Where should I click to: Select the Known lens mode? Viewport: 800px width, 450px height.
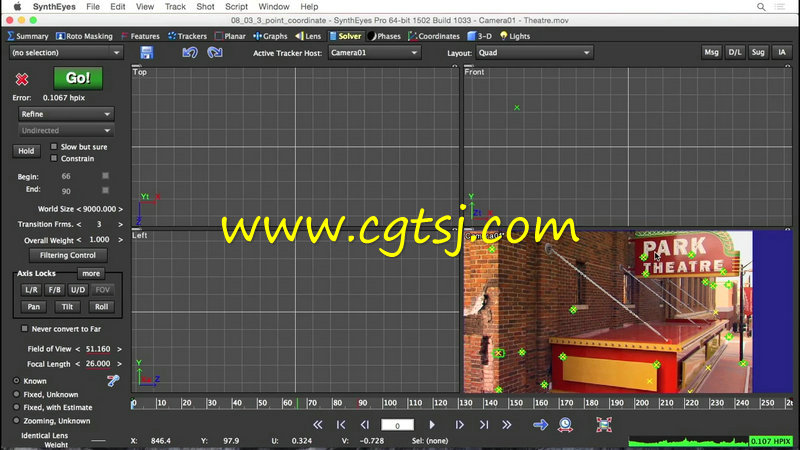coord(16,381)
